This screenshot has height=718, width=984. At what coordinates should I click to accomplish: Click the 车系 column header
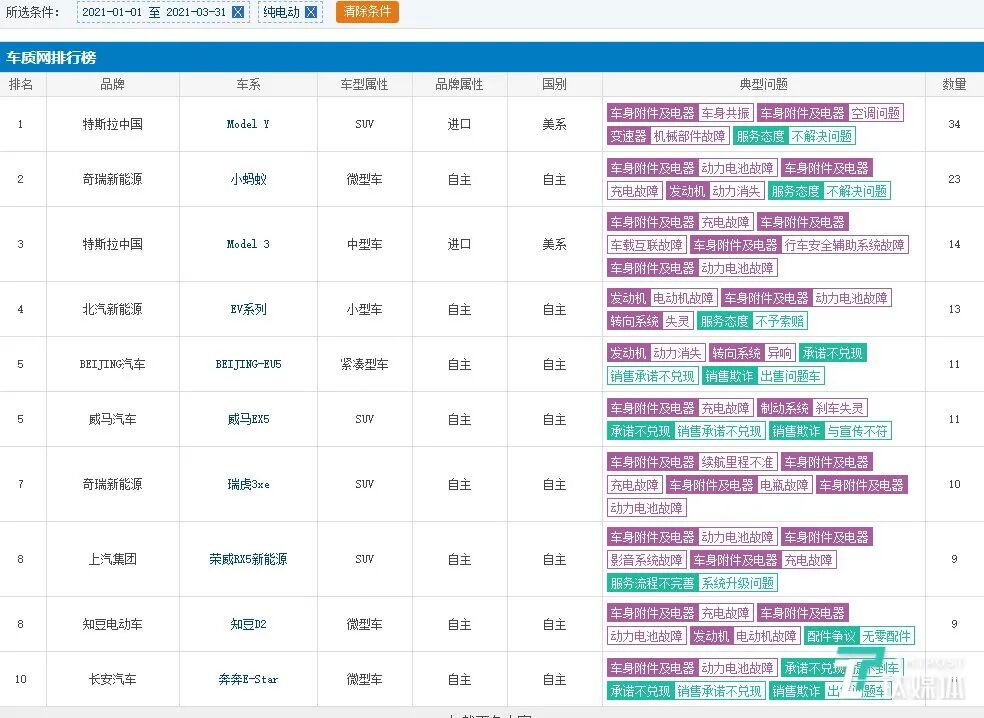[248, 84]
